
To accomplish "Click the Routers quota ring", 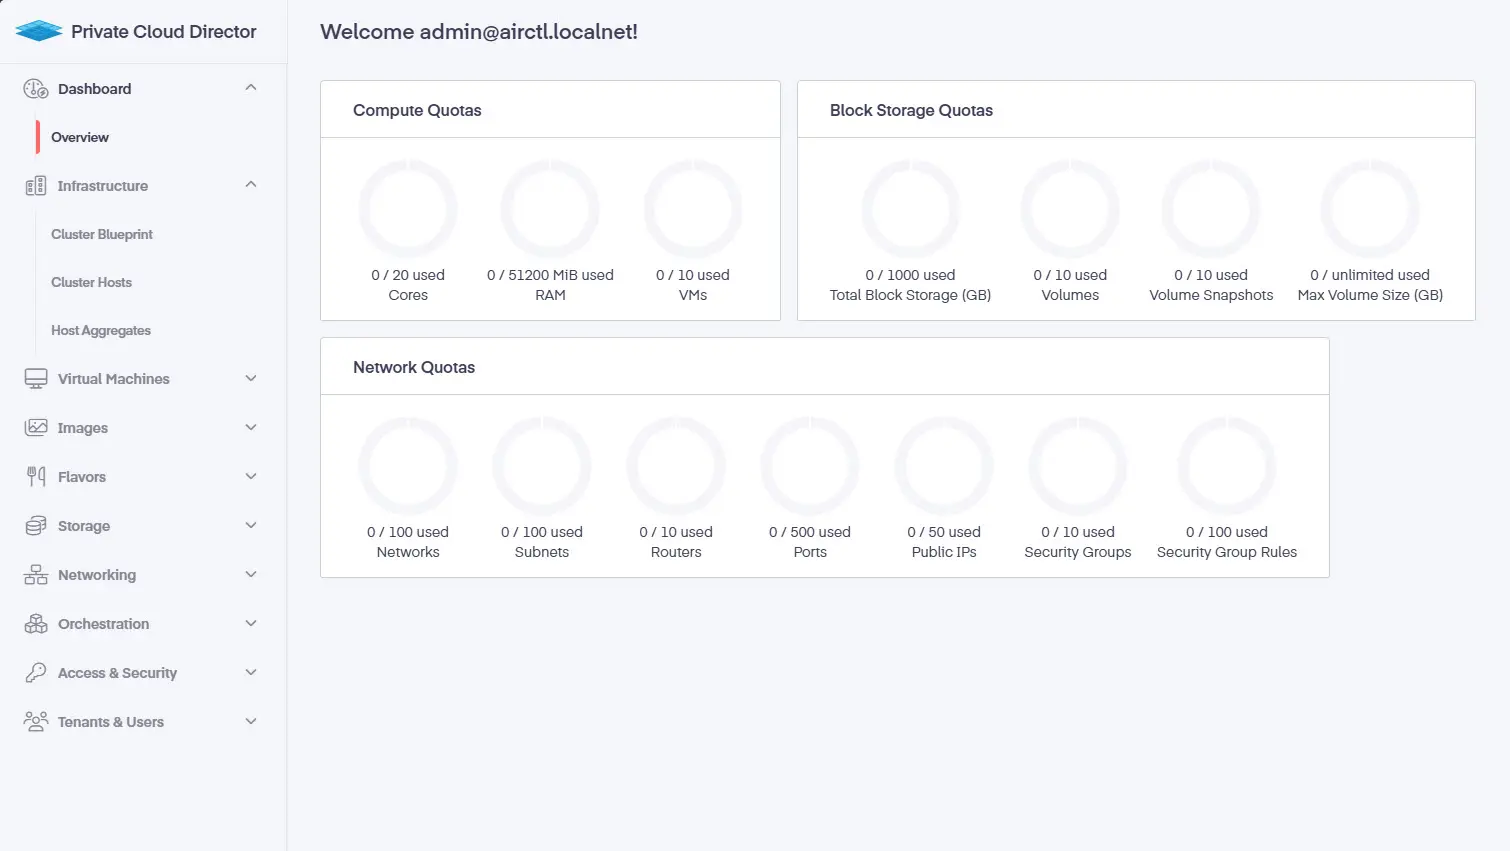I will click(676, 466).
